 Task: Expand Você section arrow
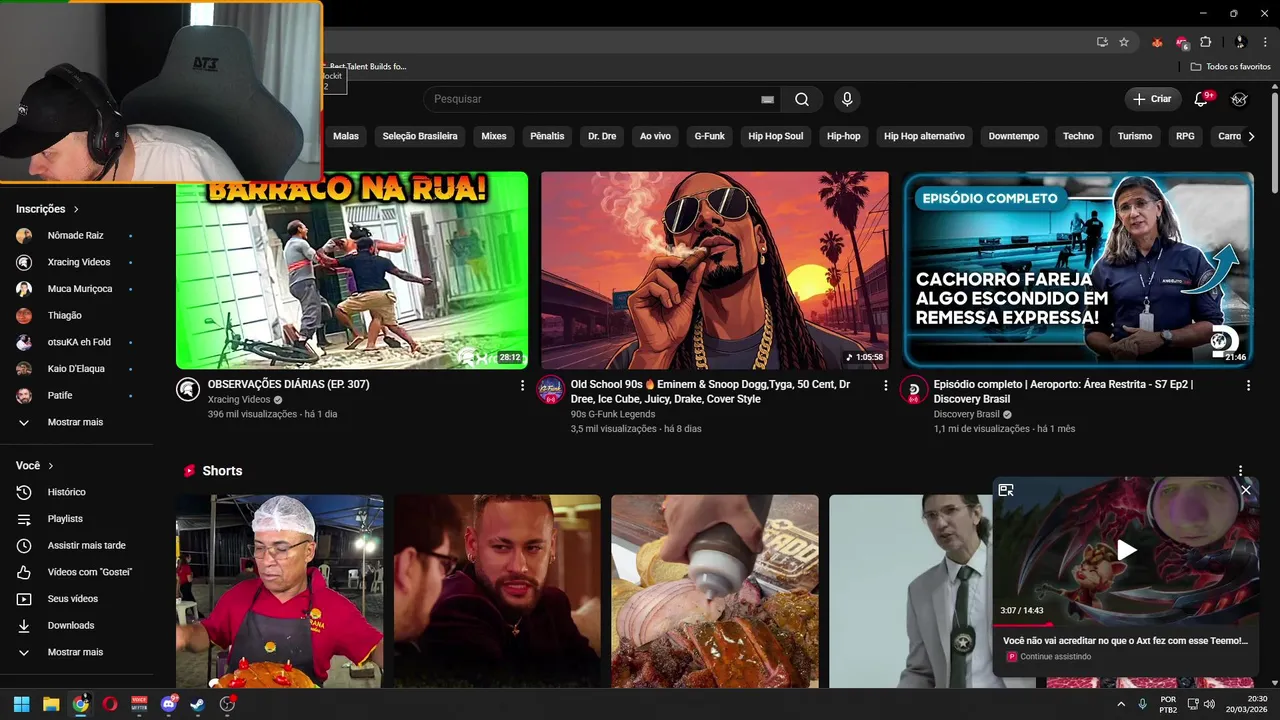coord(51,466)
